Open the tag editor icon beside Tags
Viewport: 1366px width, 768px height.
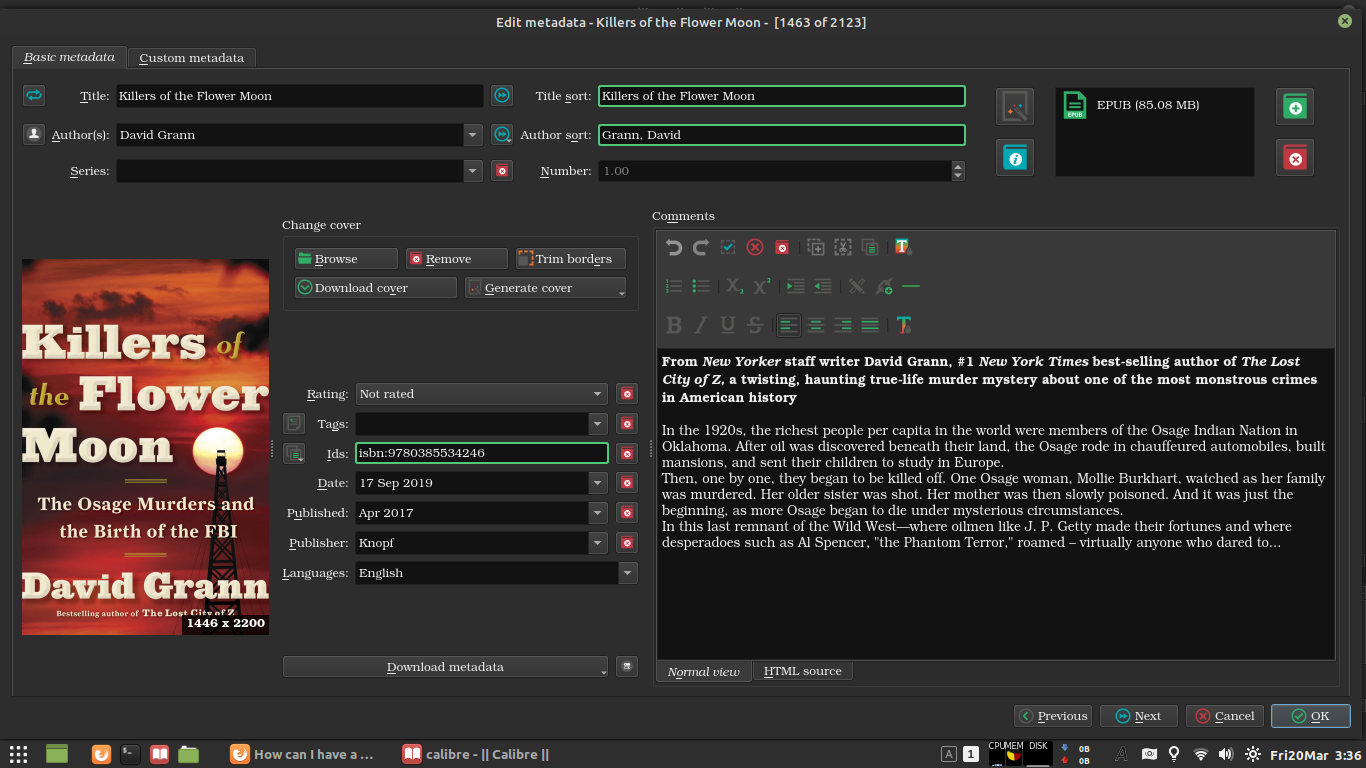294,424
